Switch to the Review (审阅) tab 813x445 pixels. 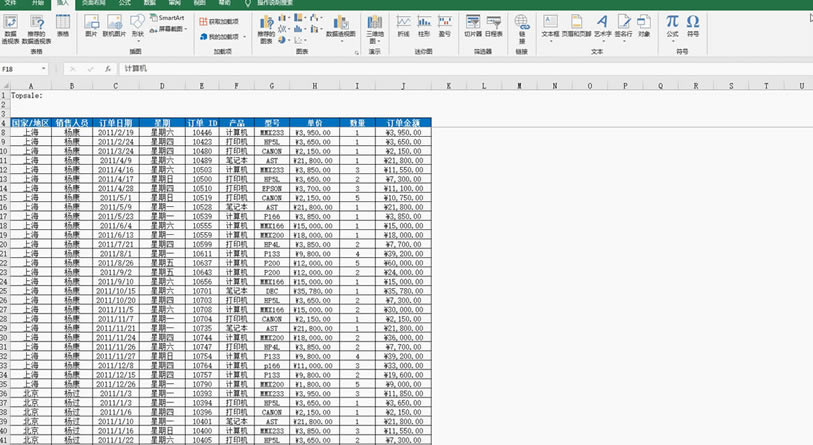[x=174, y=3]
